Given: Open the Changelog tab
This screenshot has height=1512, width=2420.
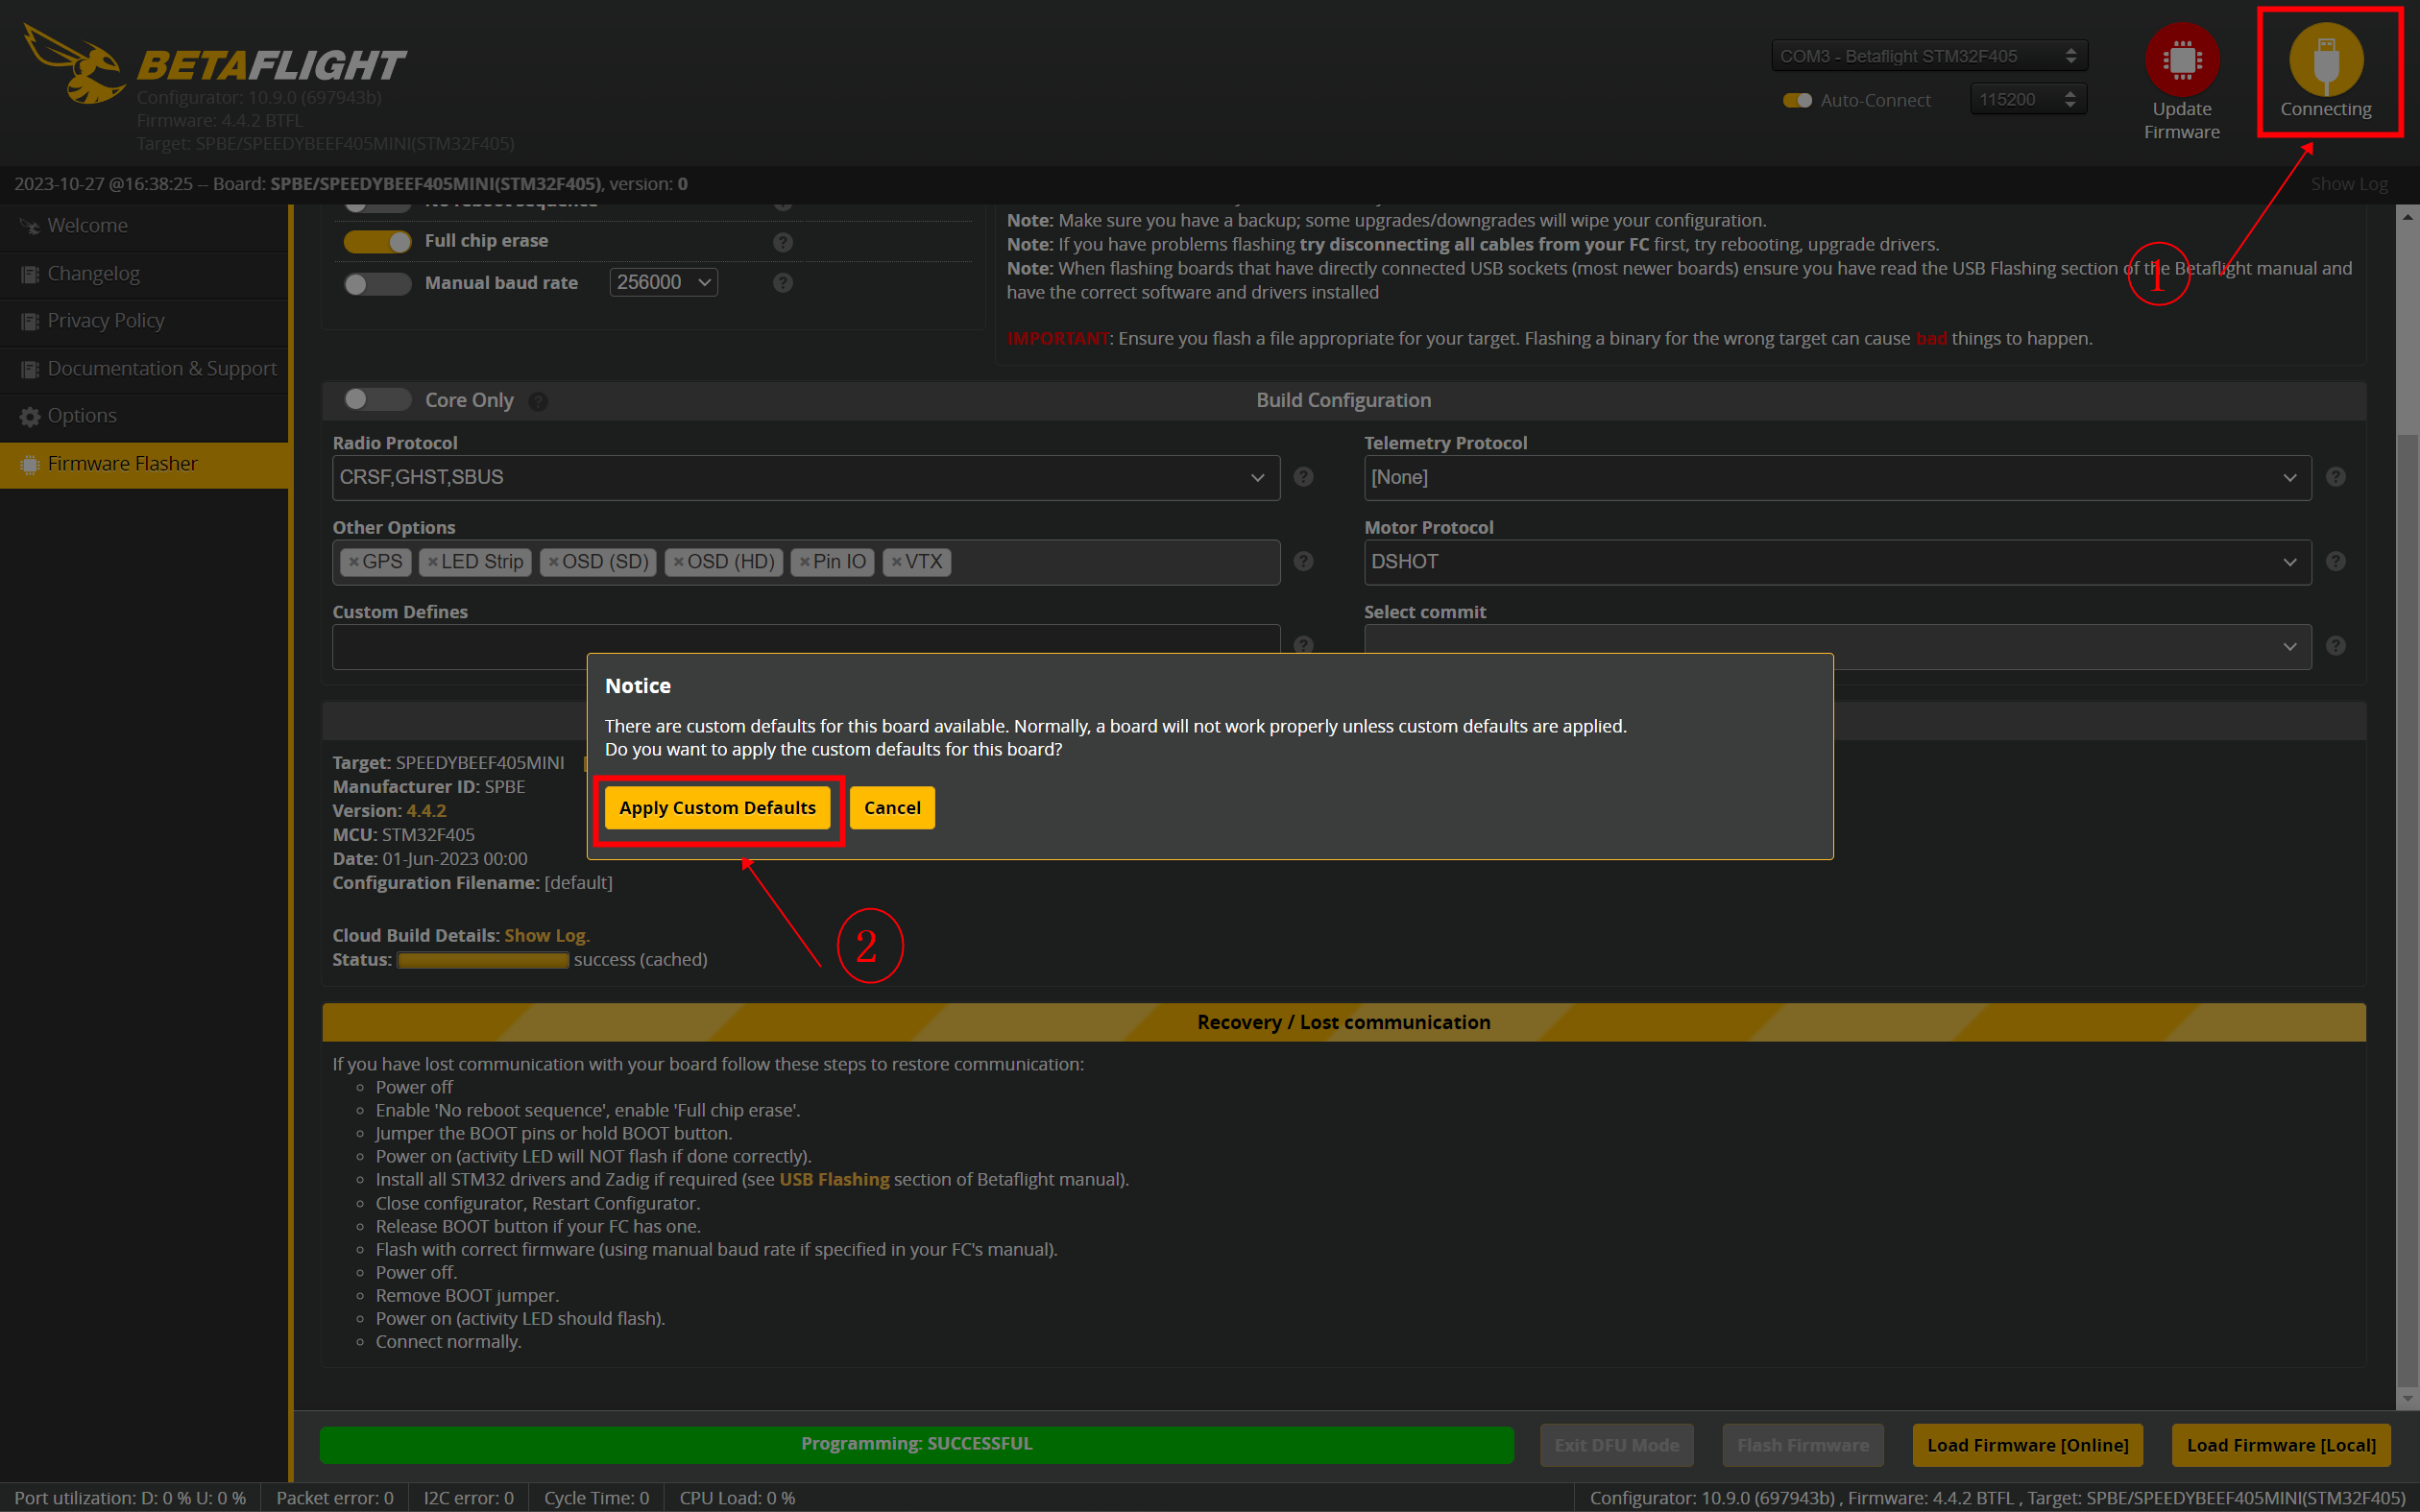Looking at the screenshot, I should point(144,274).
